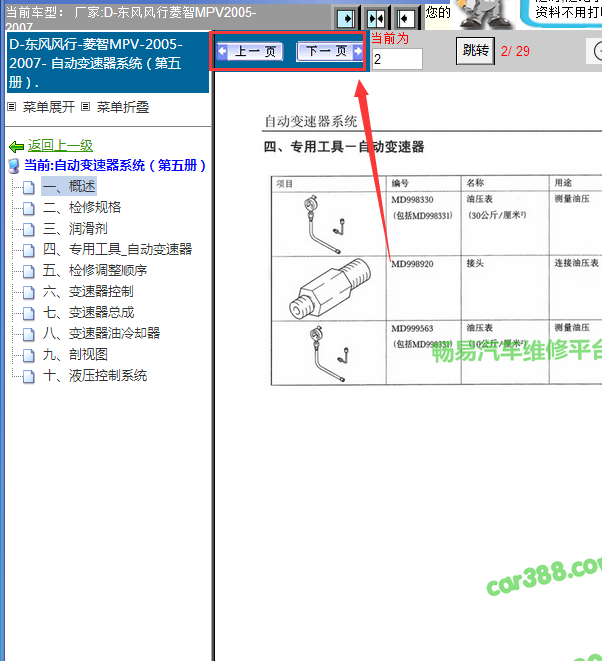Click the cartoon mascot image in banner
The height and width of the screenshot is (661, 602).
pyautogui.click(x=484, y=14)
